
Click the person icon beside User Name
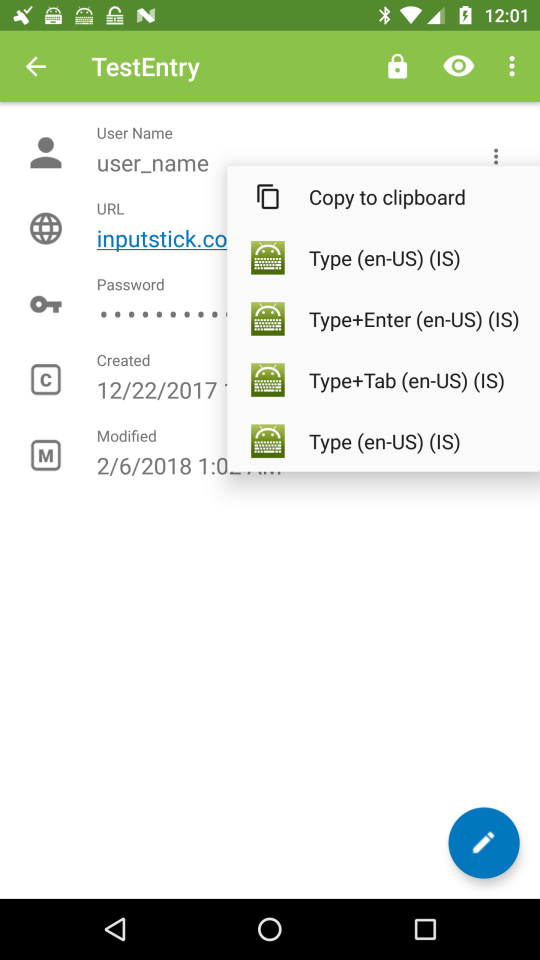[x=46, y=153]
